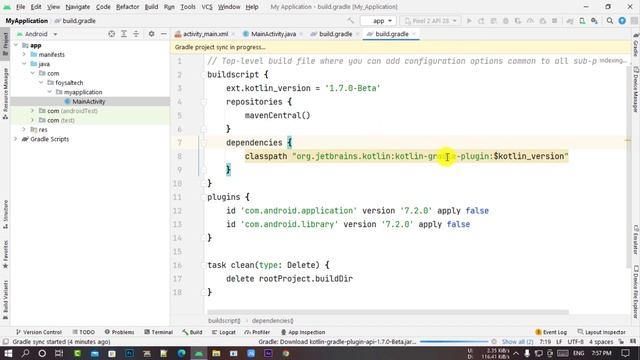The image size is (640, 360).
Task: Click the fold toggle on buildscript line 2
Action: click(x=203, y=75)
